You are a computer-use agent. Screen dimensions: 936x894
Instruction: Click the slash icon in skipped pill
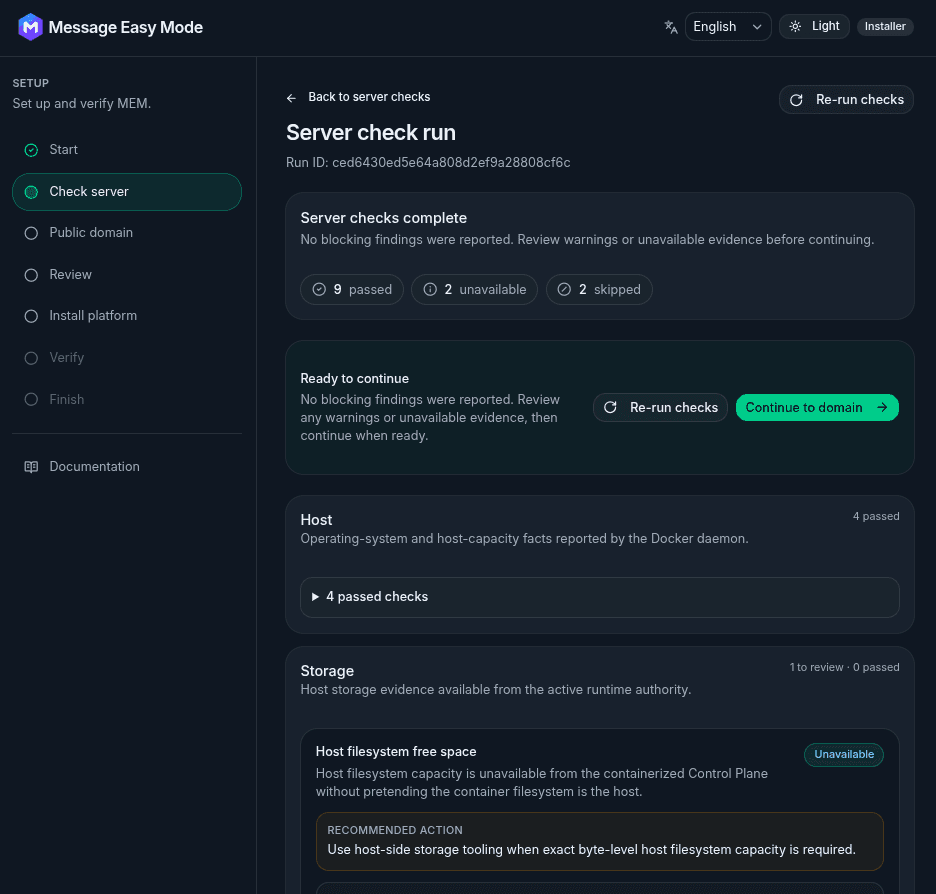click(x=564, y=289)
